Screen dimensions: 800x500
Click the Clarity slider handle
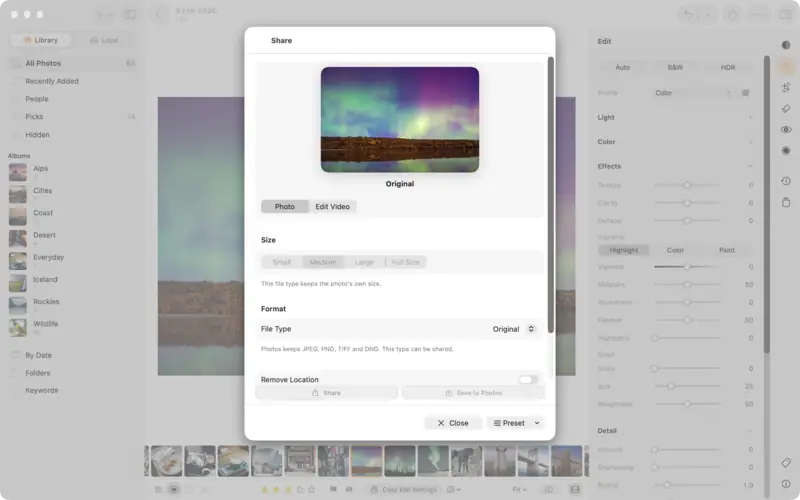pos(687,203)
